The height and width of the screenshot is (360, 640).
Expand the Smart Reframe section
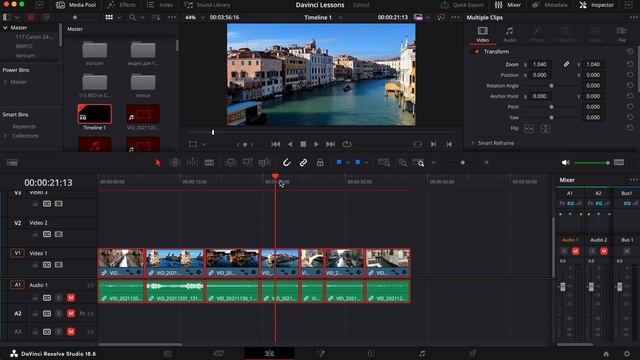pos(472,143)
